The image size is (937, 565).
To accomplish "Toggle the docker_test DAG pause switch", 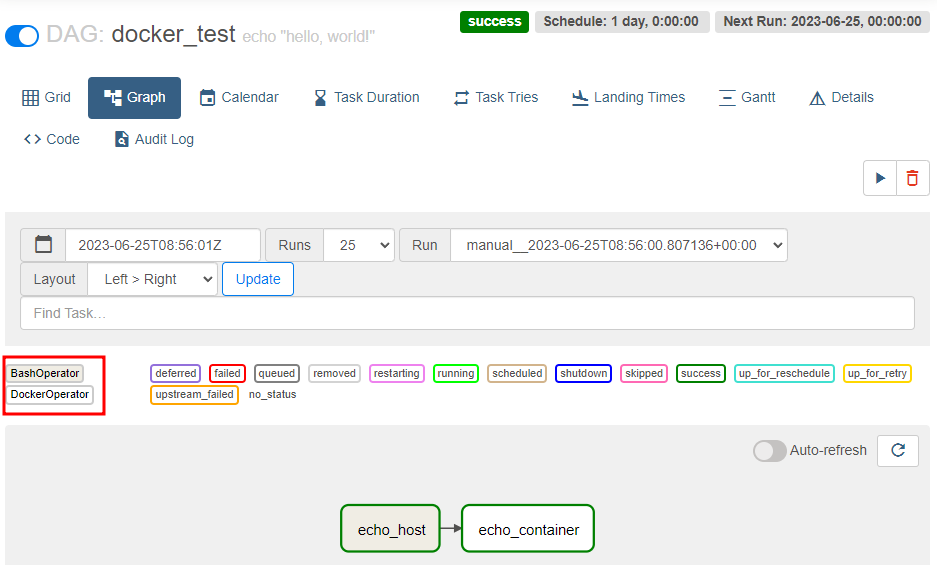I will click(x=22, y=36).
